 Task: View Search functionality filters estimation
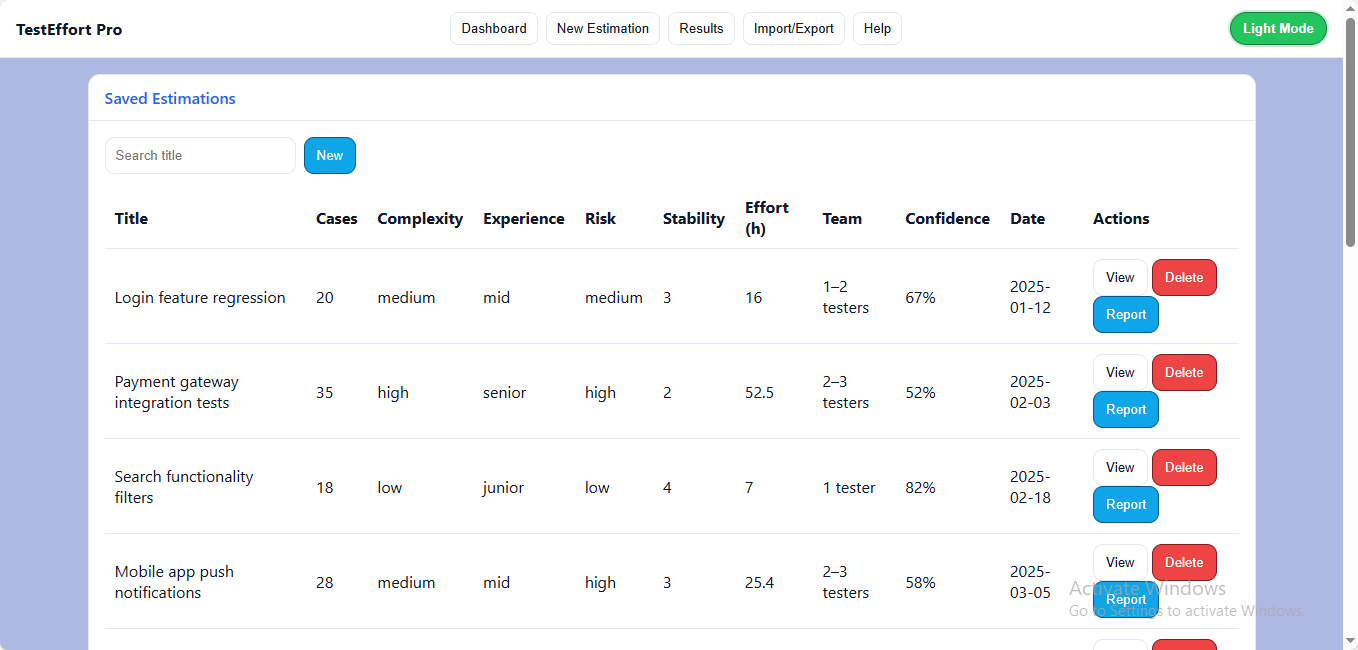pos(1120,468)
